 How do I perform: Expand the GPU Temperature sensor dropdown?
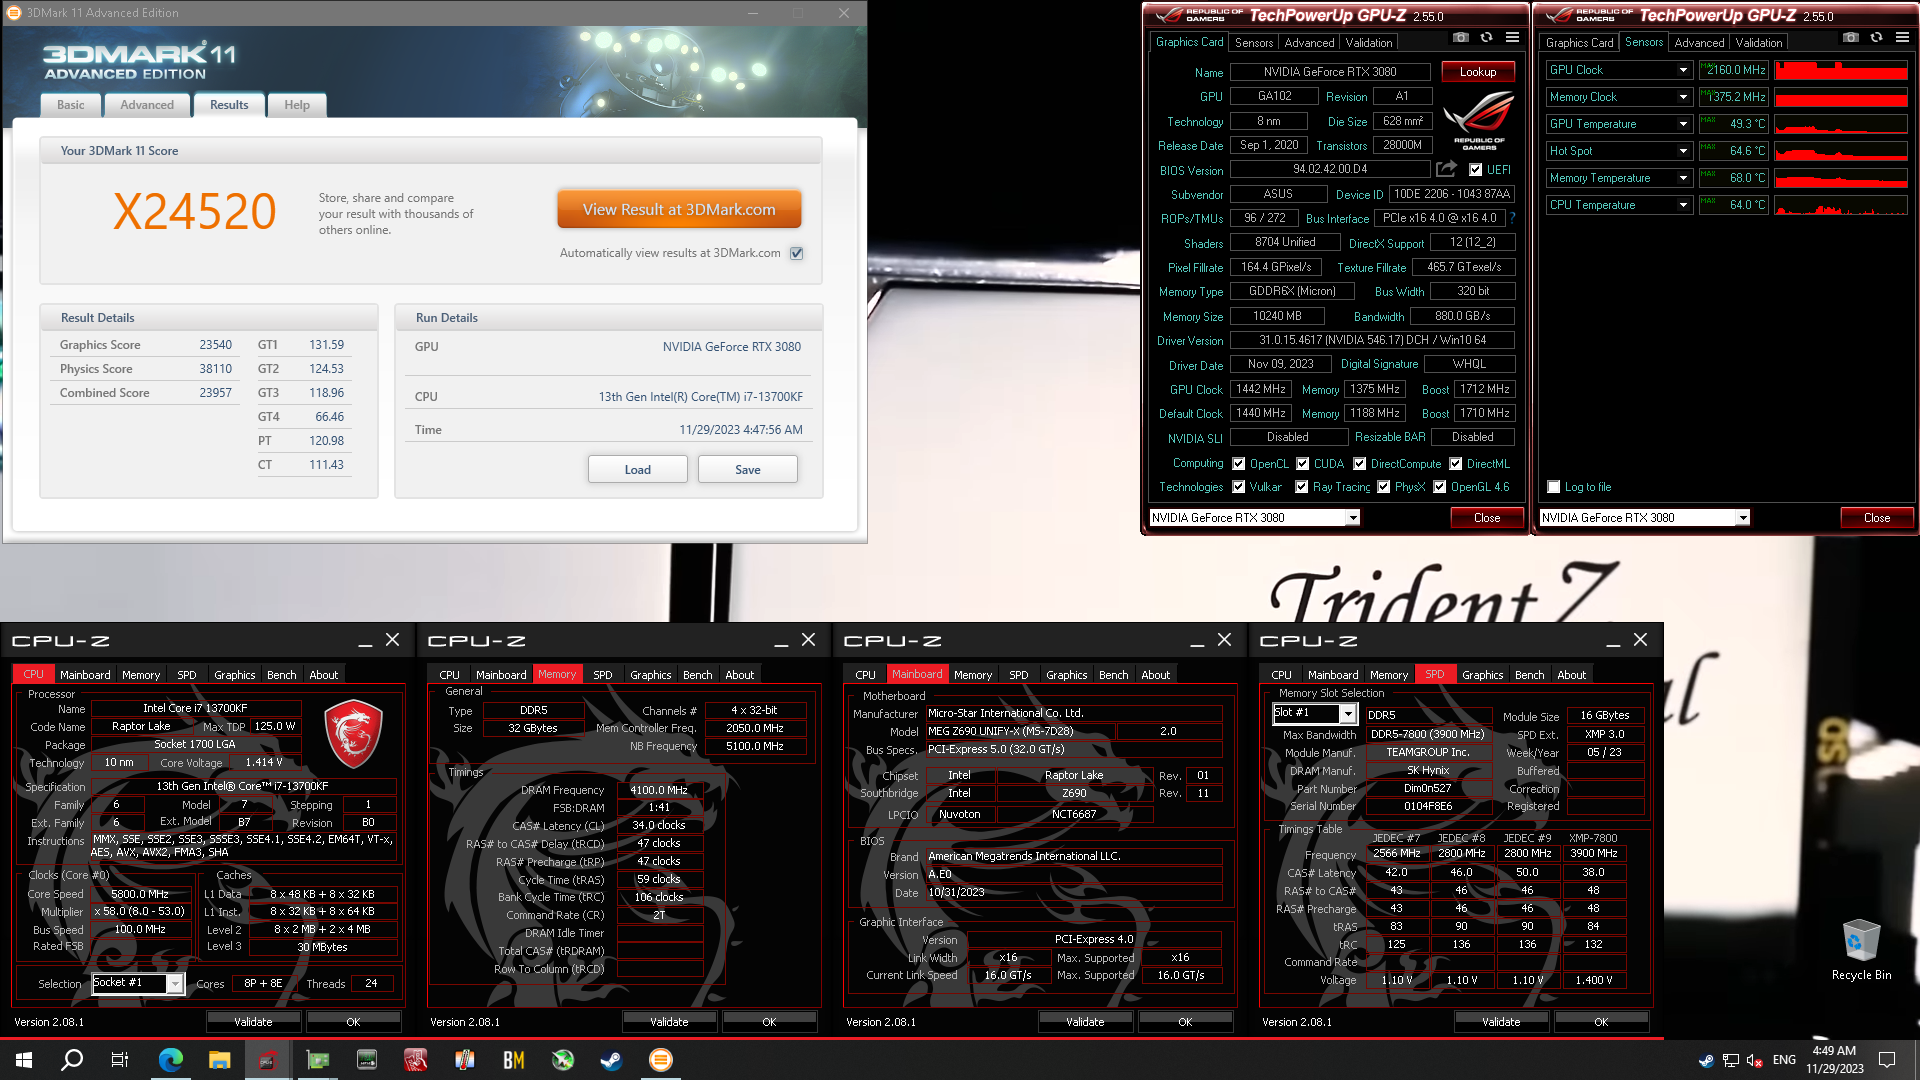tap(1683, 124)
